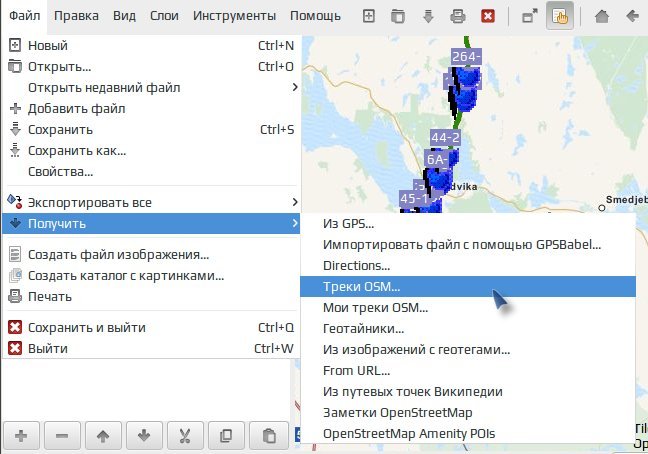This screenshot has width=648, height=454.
Task: Select Из изображений с геотегами...
Action: [468, 349]
